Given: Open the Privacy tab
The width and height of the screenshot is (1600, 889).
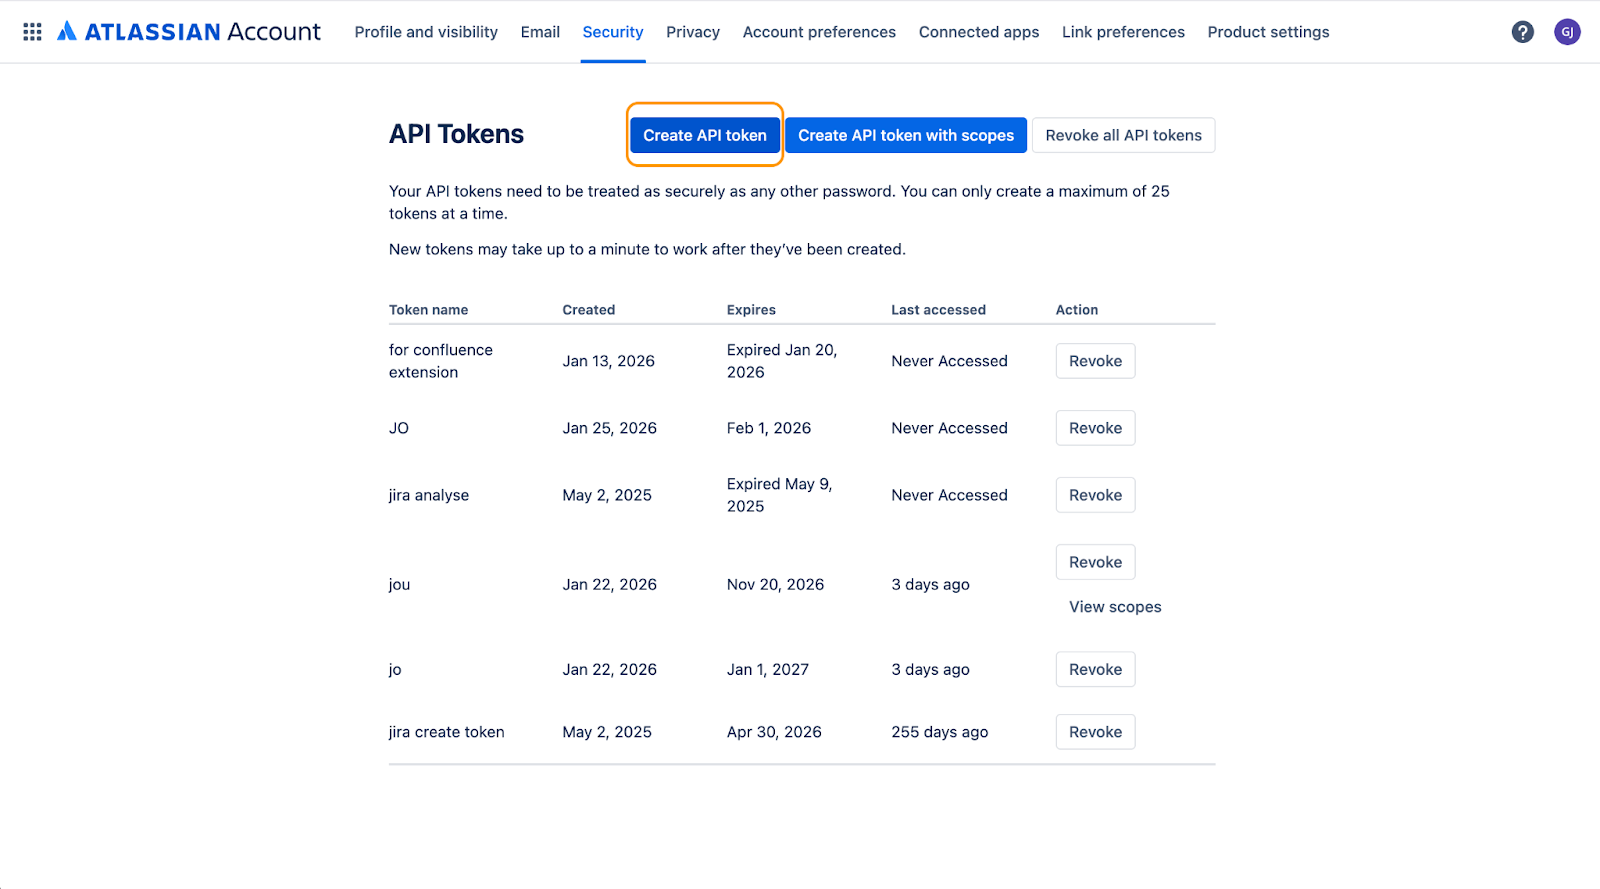Looking at the screenshot, I should pos(693,32).
